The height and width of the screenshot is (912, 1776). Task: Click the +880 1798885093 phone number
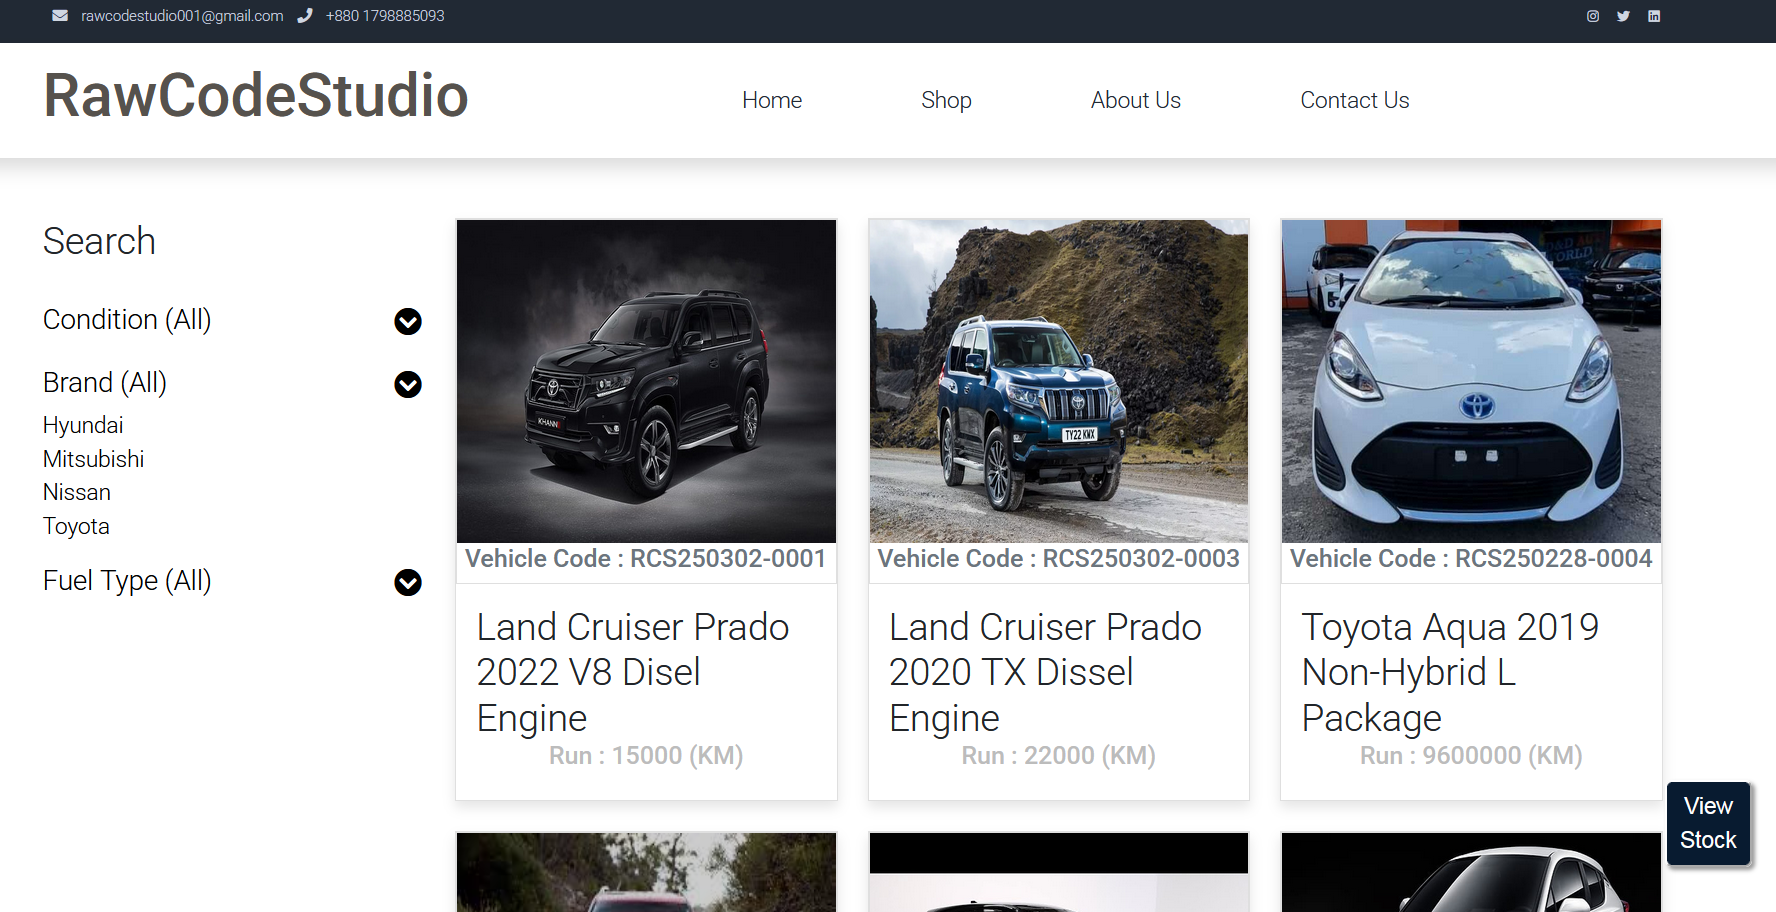coord(385,16)
